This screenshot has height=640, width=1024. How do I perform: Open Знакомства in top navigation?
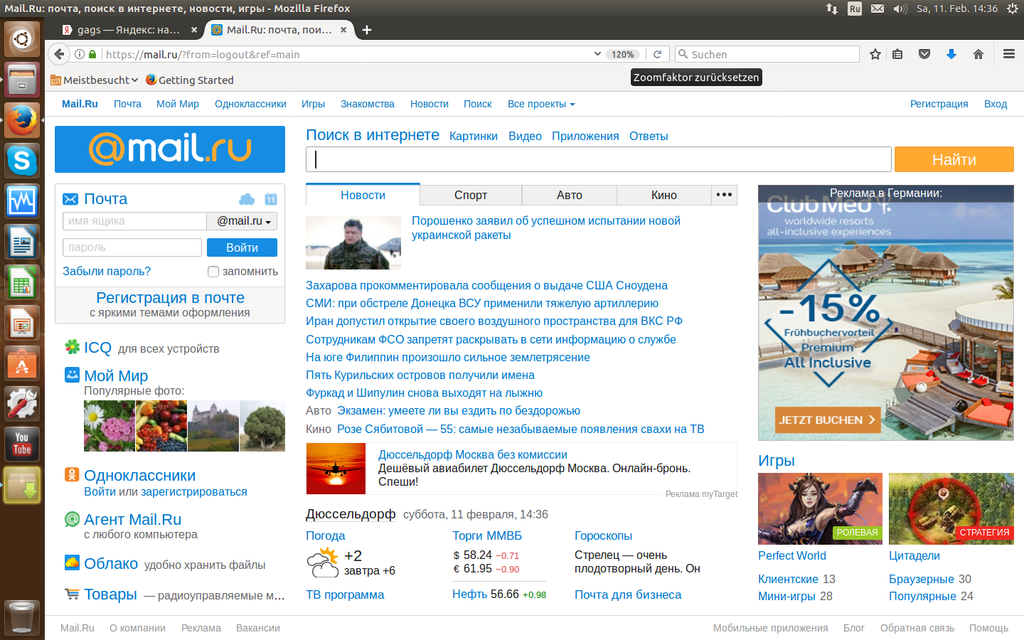point(367,104)
